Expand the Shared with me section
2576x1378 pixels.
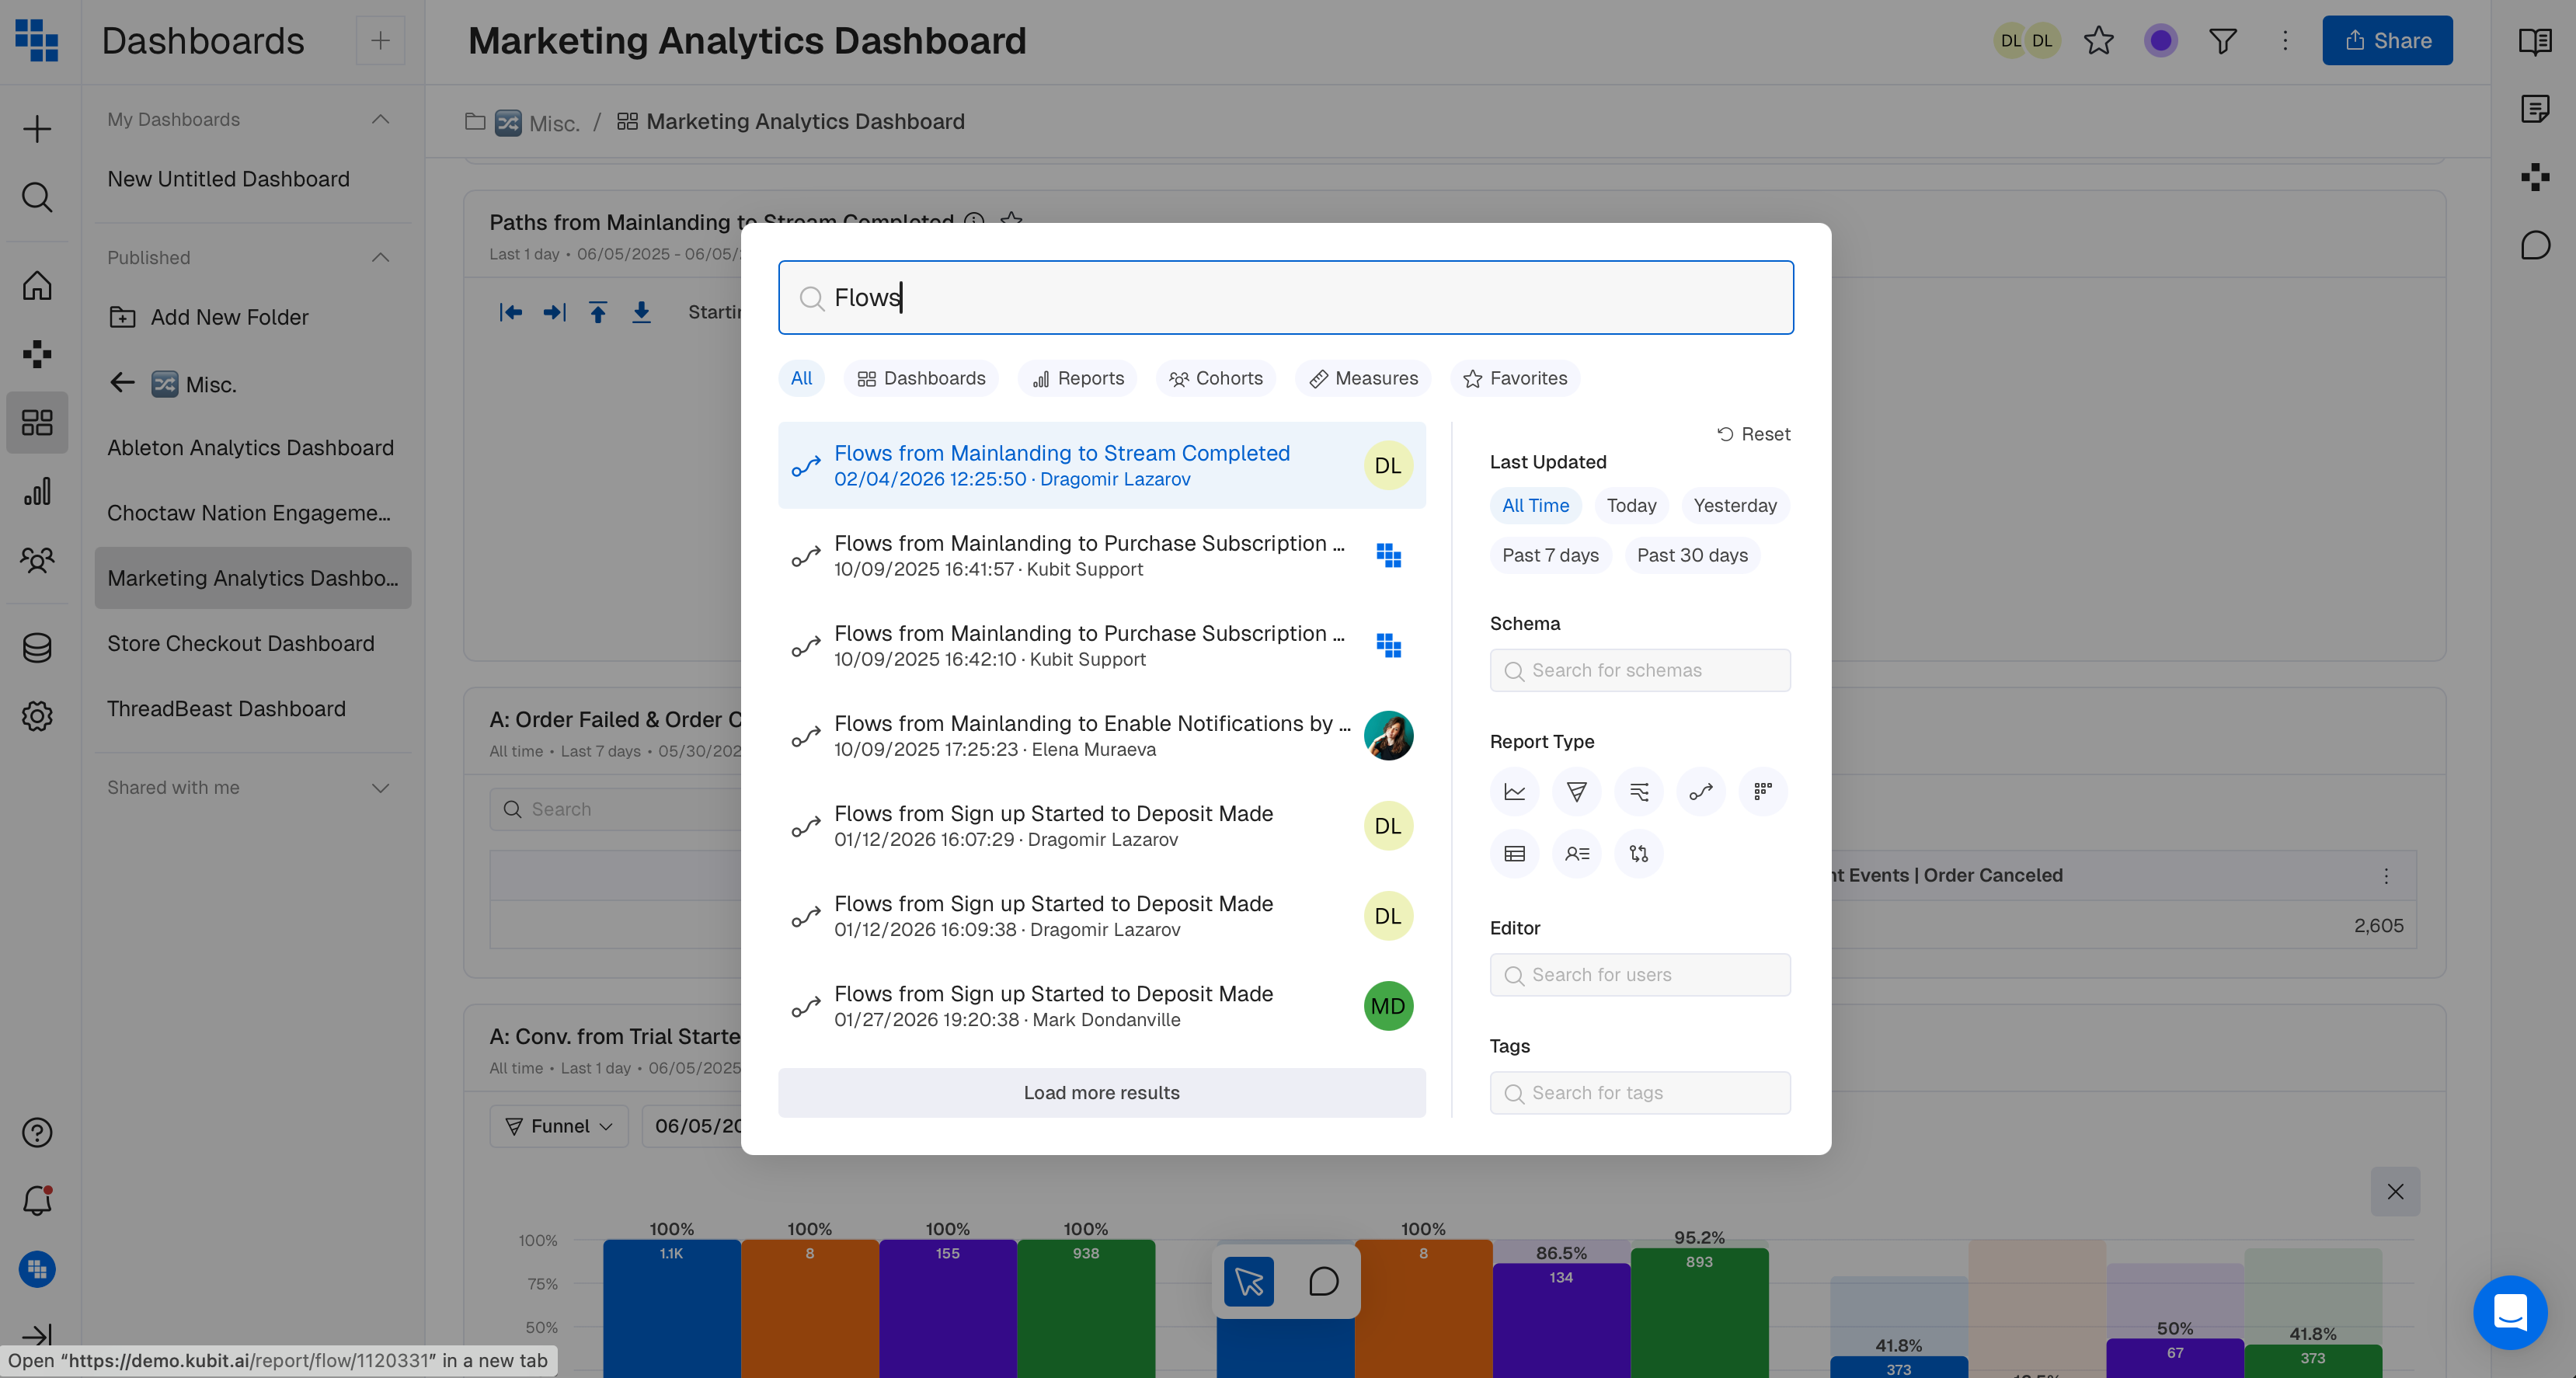pyautogui.click(x=380, y=788)
